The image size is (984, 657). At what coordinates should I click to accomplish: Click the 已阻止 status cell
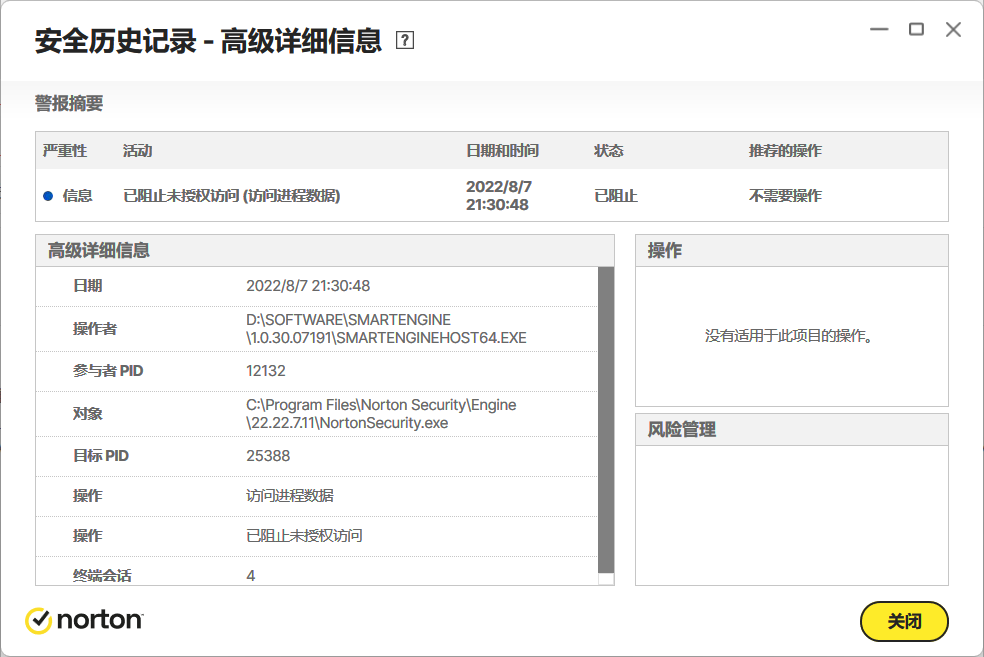[616, 196]
